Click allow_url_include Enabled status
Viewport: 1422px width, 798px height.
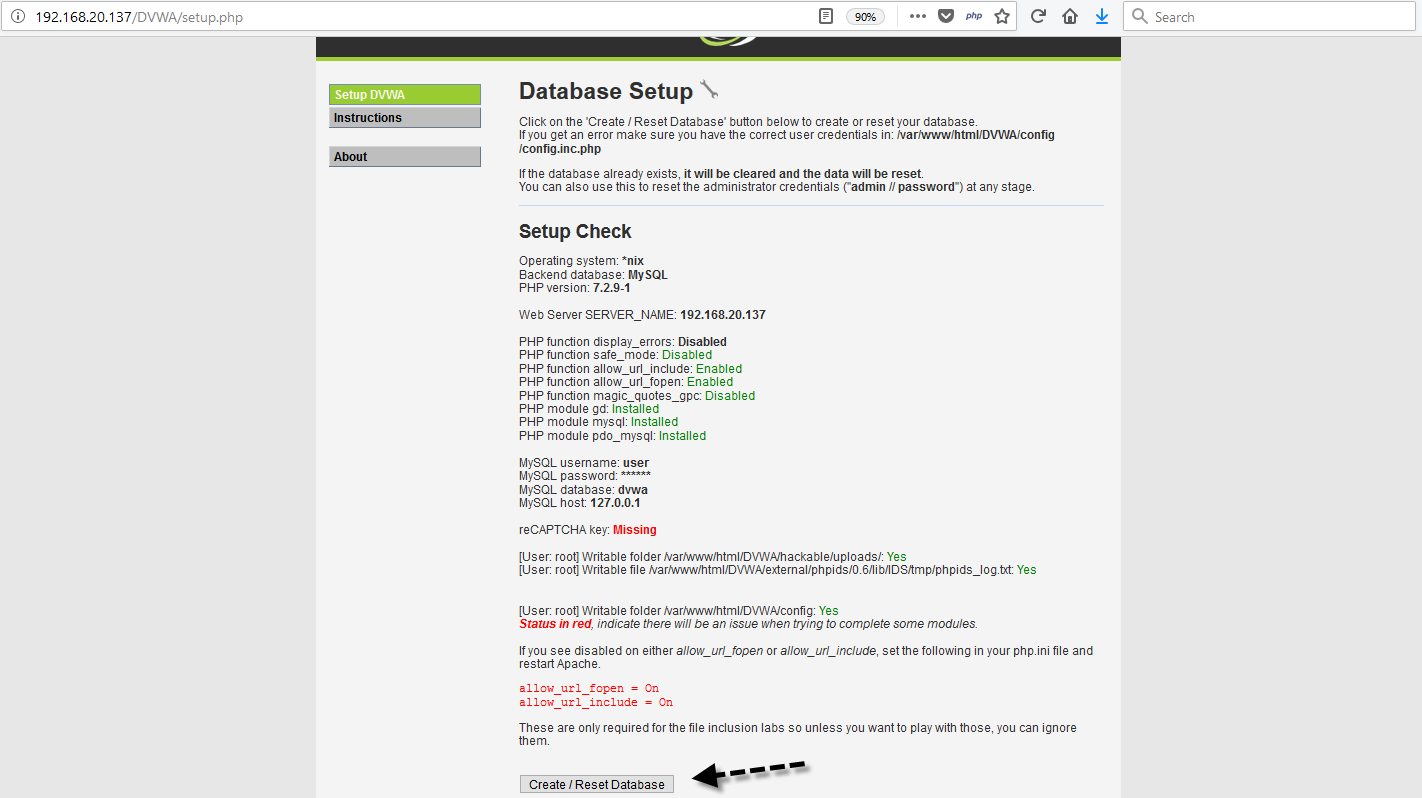pyautogui.click(x=719, y=369)
